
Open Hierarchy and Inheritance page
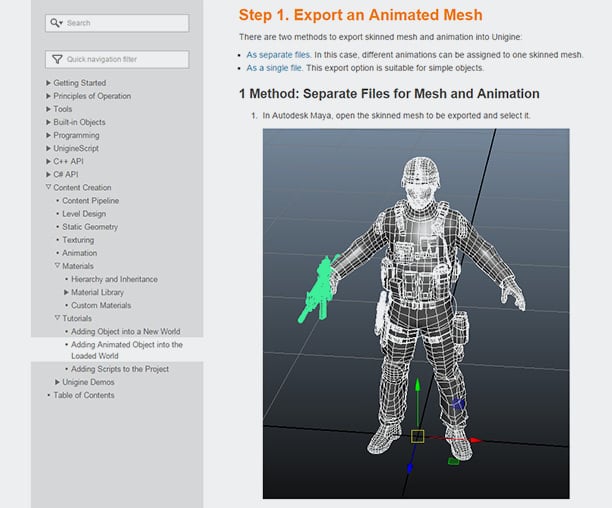coord(114,279)
